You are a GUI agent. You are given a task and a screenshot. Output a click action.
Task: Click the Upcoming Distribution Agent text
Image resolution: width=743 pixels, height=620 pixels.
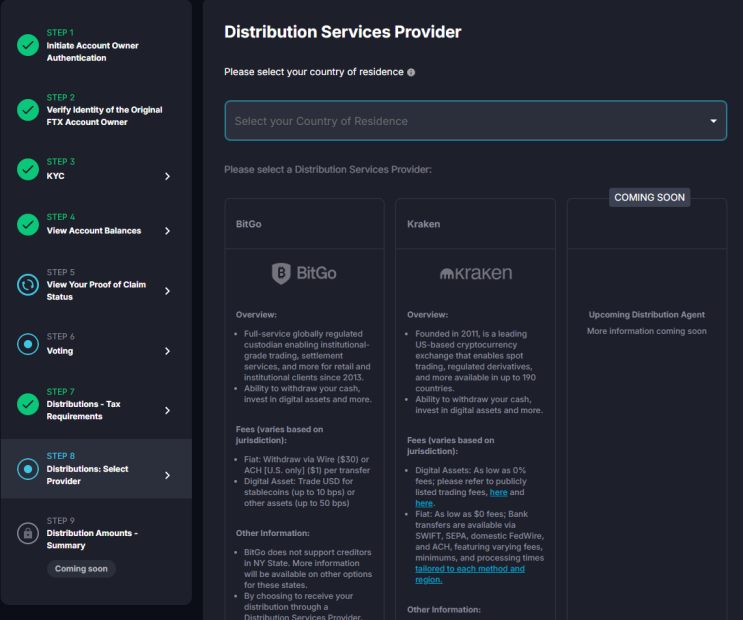pos(646,315)
